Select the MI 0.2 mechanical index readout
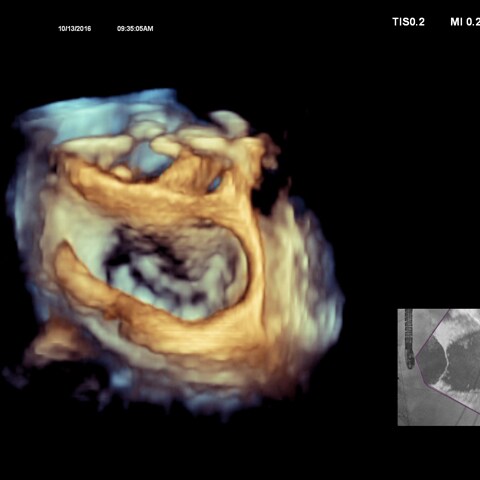The width and height of the screenshot is (480, 480). coord(465,22)
